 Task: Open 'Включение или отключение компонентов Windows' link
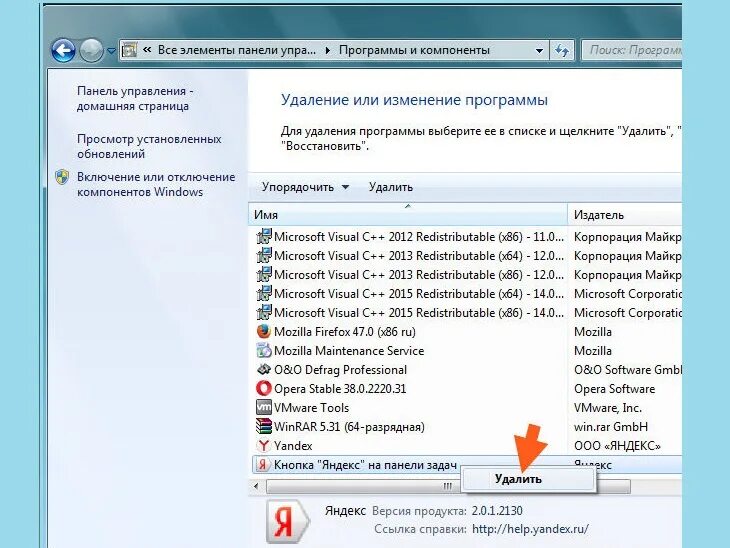156,184
